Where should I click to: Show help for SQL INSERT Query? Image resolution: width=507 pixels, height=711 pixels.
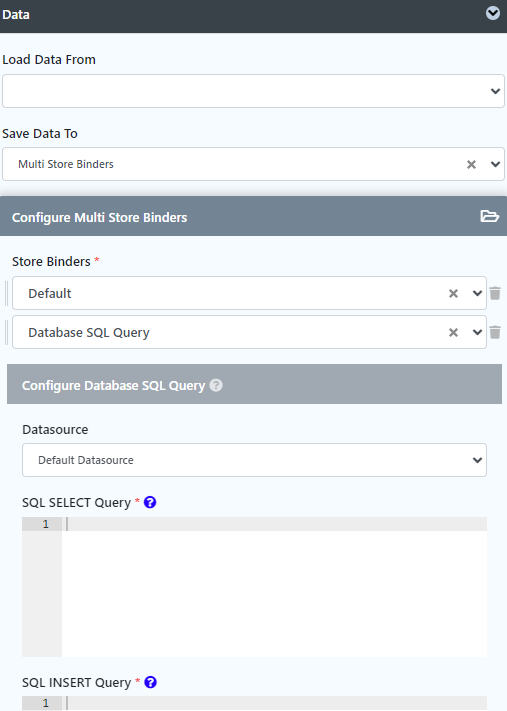(150, 682)
